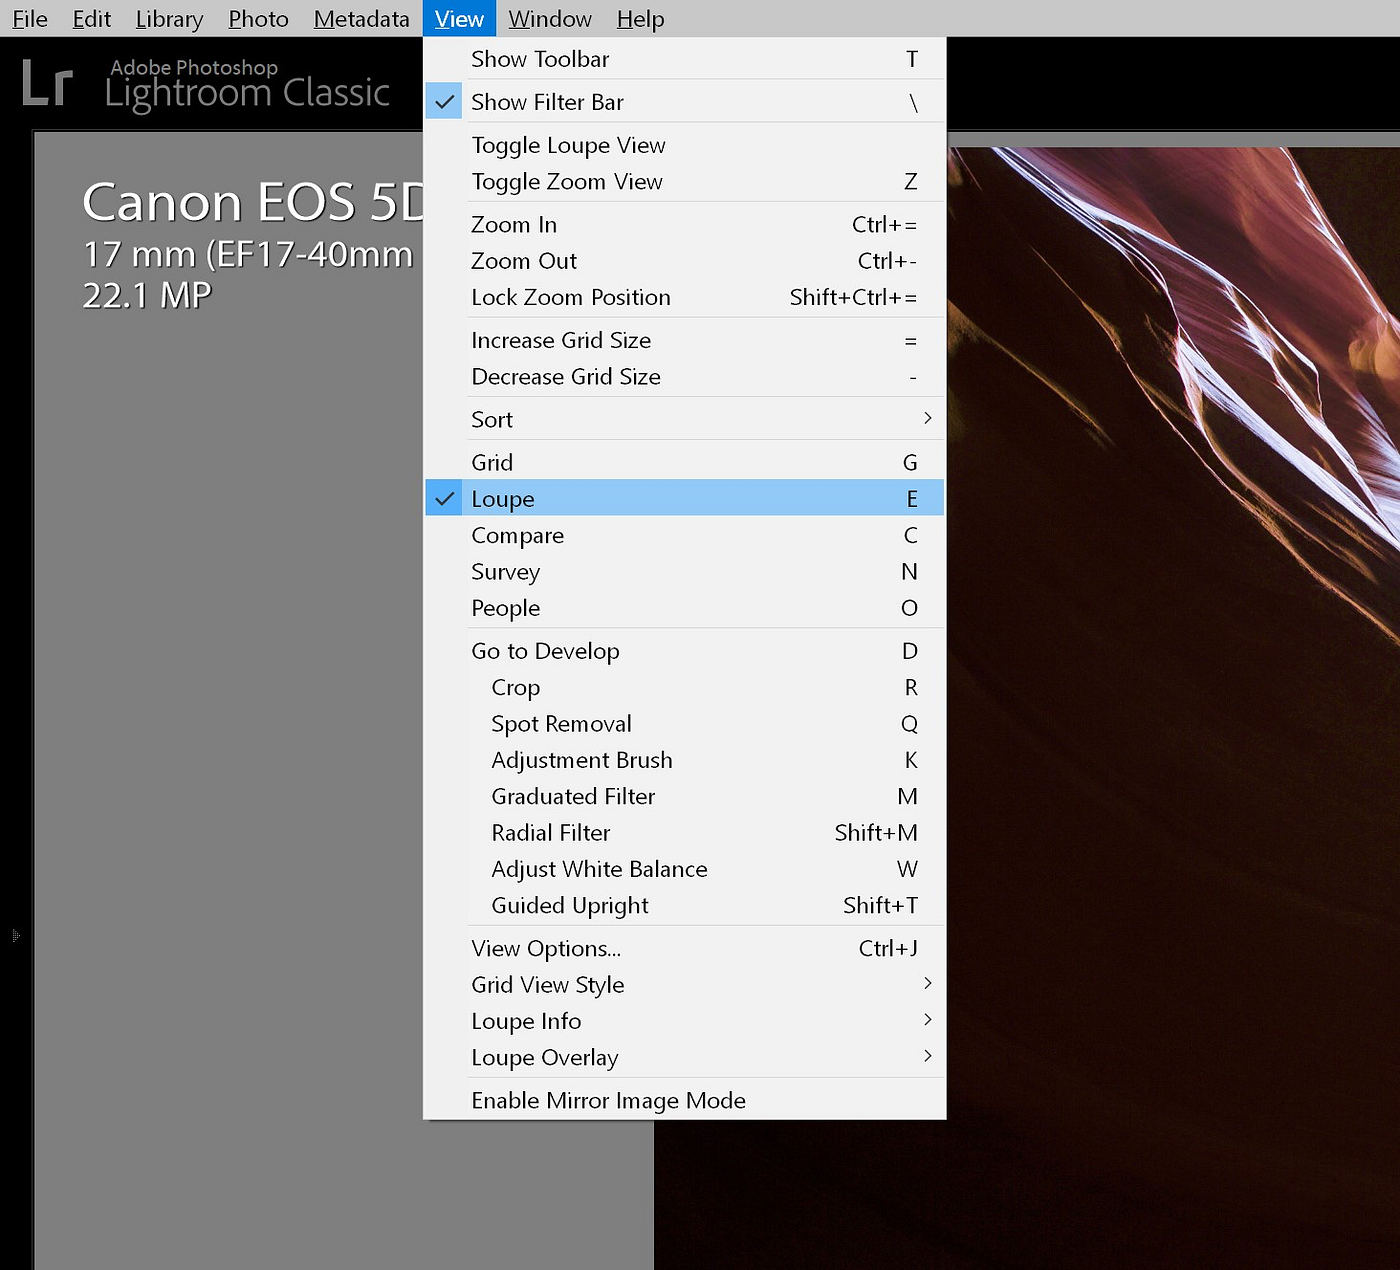Viewport: 1400px width, 1270px height.
Task: Expand the hidden left panel arrow
Action: tap(15, 936)
